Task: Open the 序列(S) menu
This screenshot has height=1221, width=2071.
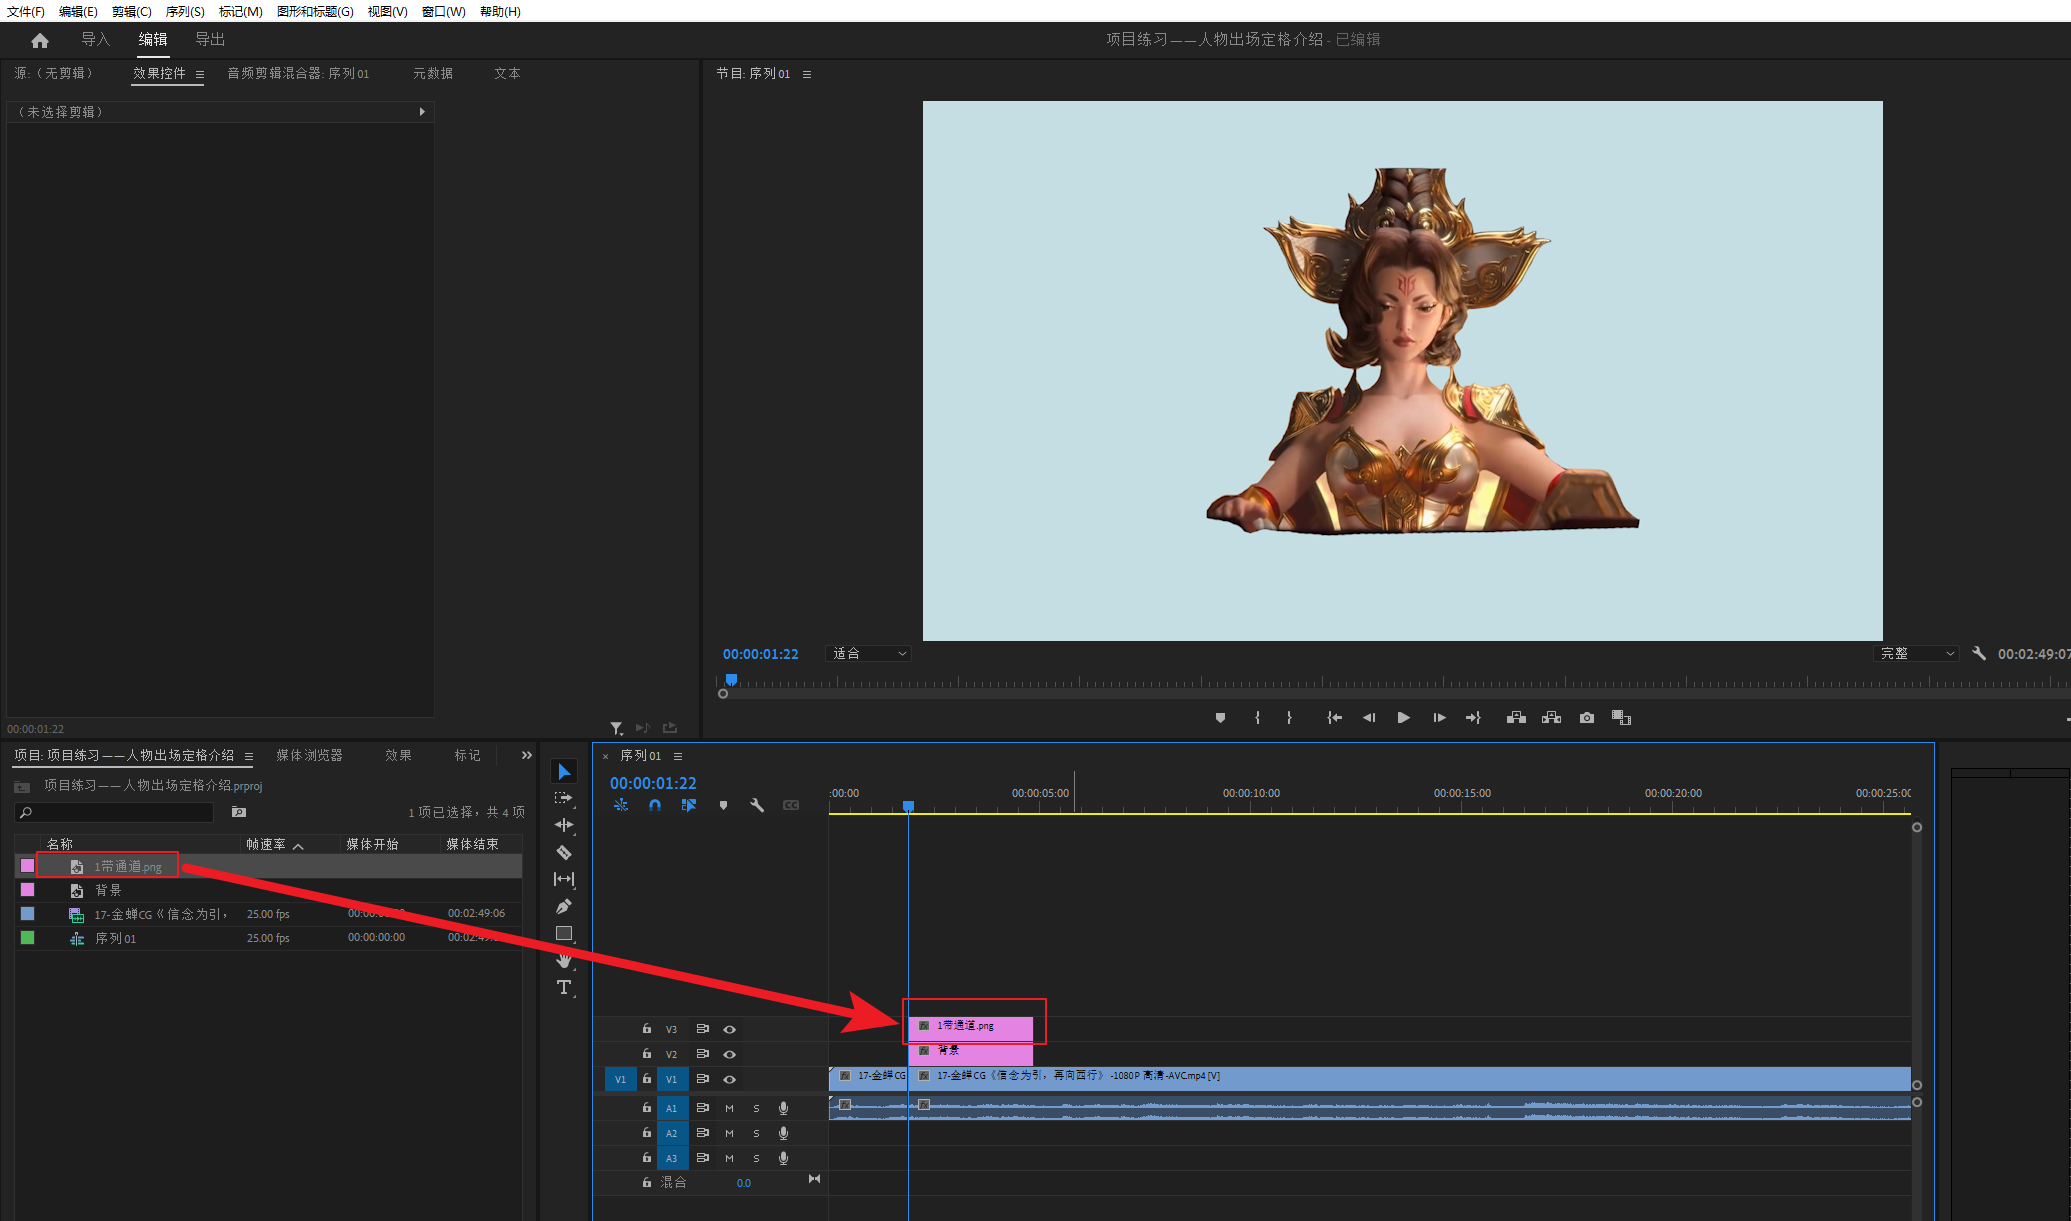Action: coord(185,11)
